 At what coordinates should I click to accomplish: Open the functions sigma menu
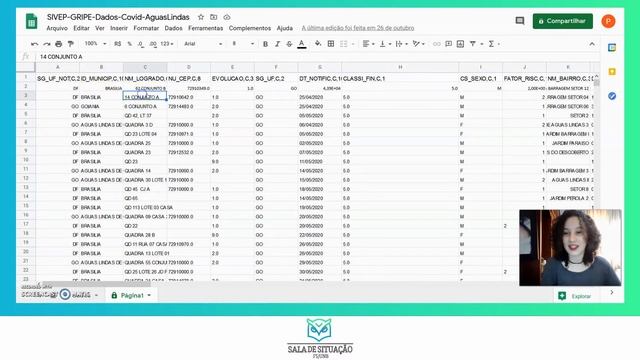click(493, 44)
